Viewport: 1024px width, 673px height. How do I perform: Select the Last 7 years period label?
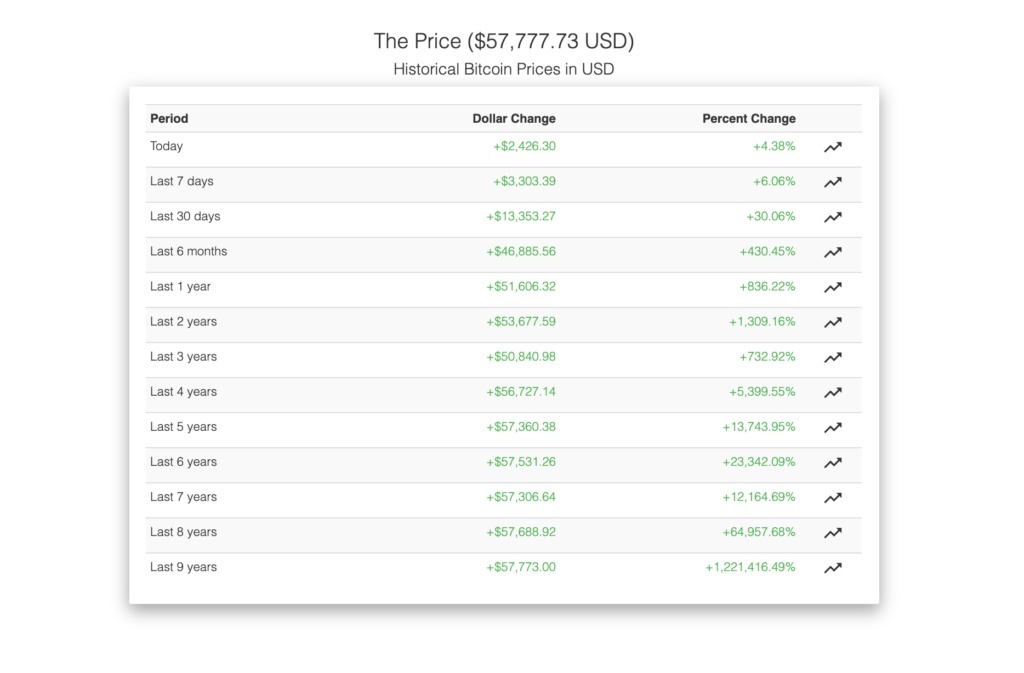(x=183, y=497)
